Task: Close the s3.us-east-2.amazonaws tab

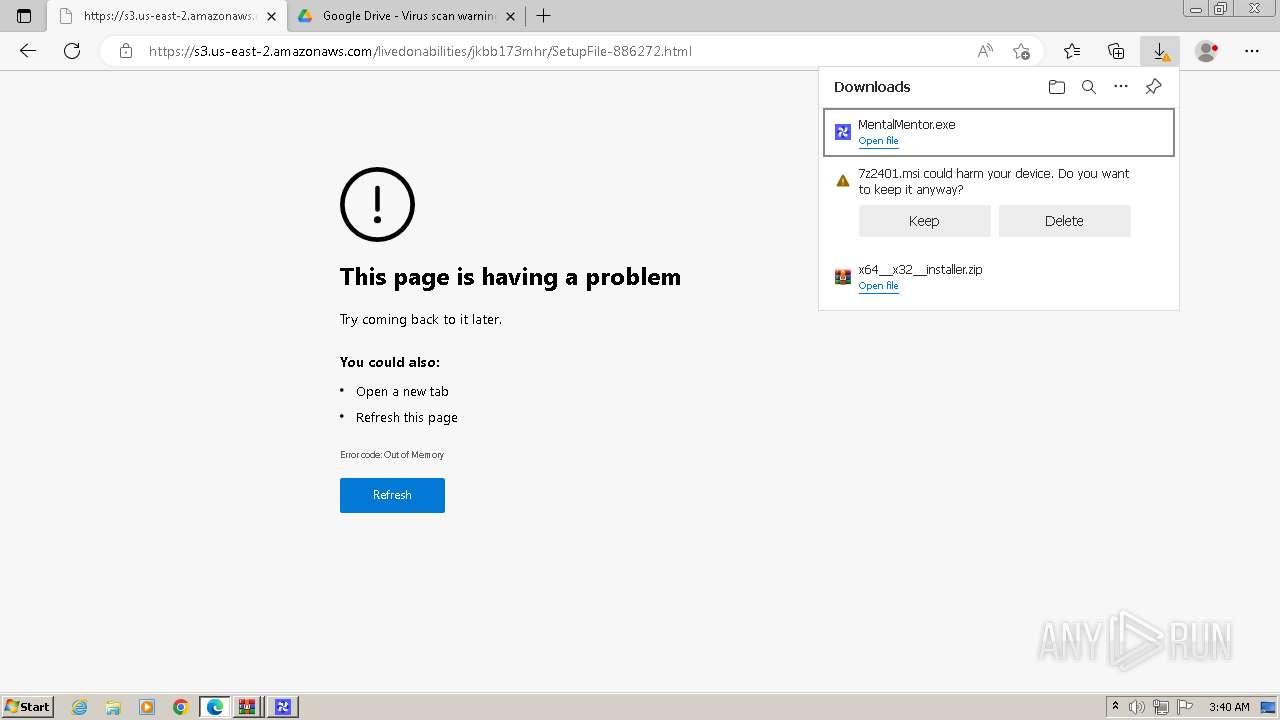Action: click(x=271, y=16)
